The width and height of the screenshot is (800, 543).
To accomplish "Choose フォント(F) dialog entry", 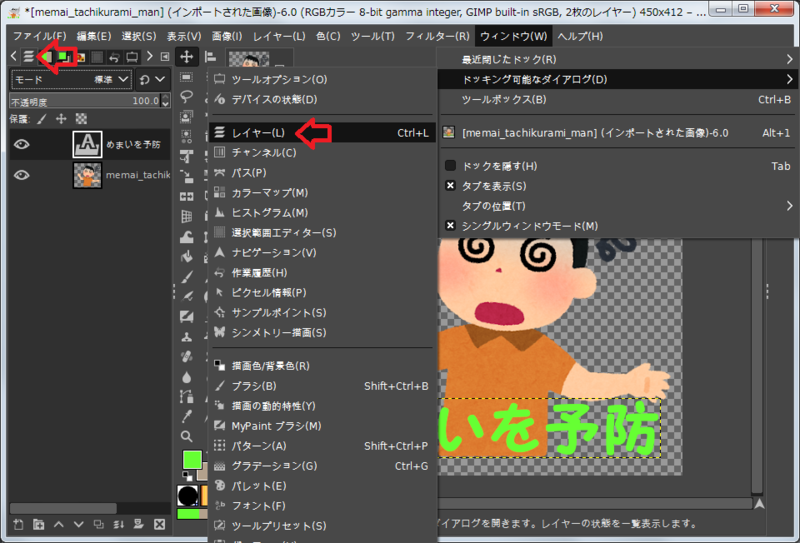I will pos(323,506).
